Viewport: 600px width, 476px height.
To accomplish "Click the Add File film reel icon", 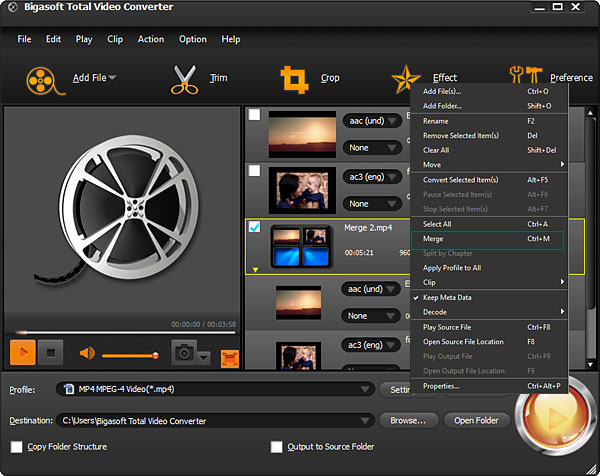I will [44, 80].
